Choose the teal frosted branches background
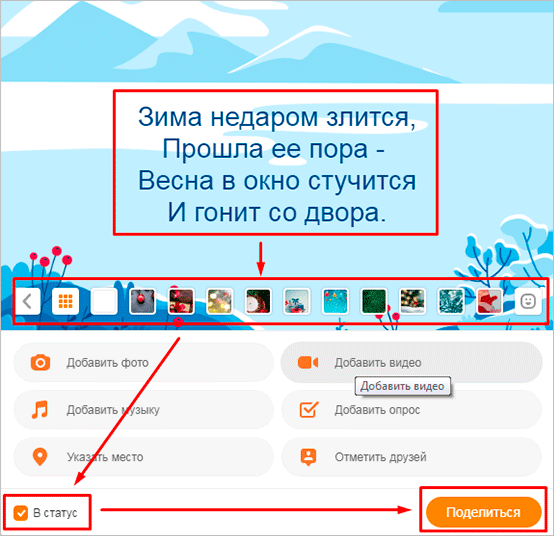The image size is (554, 536). (x=450, y=301)
